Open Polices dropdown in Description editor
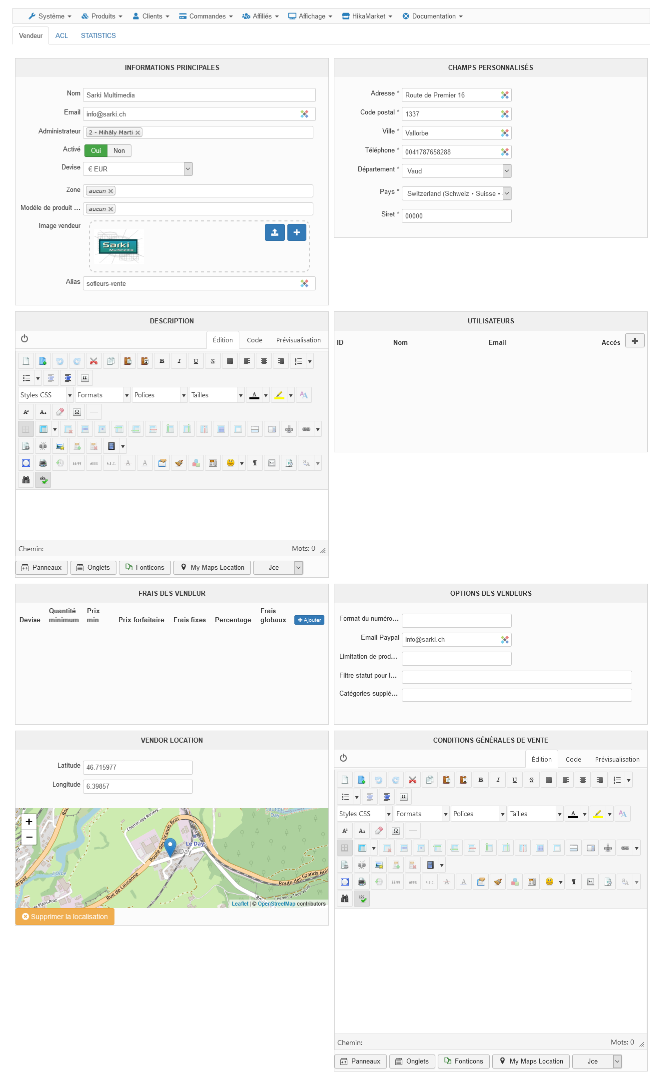662x1080 pixels. pos(160,395)
